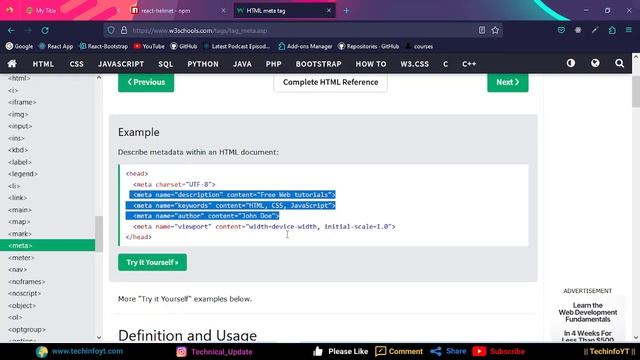The height and width of the screenshot is (360, 640).
Task: Select <iframe> in the sidebar
Action: click(x=22, y=102)
